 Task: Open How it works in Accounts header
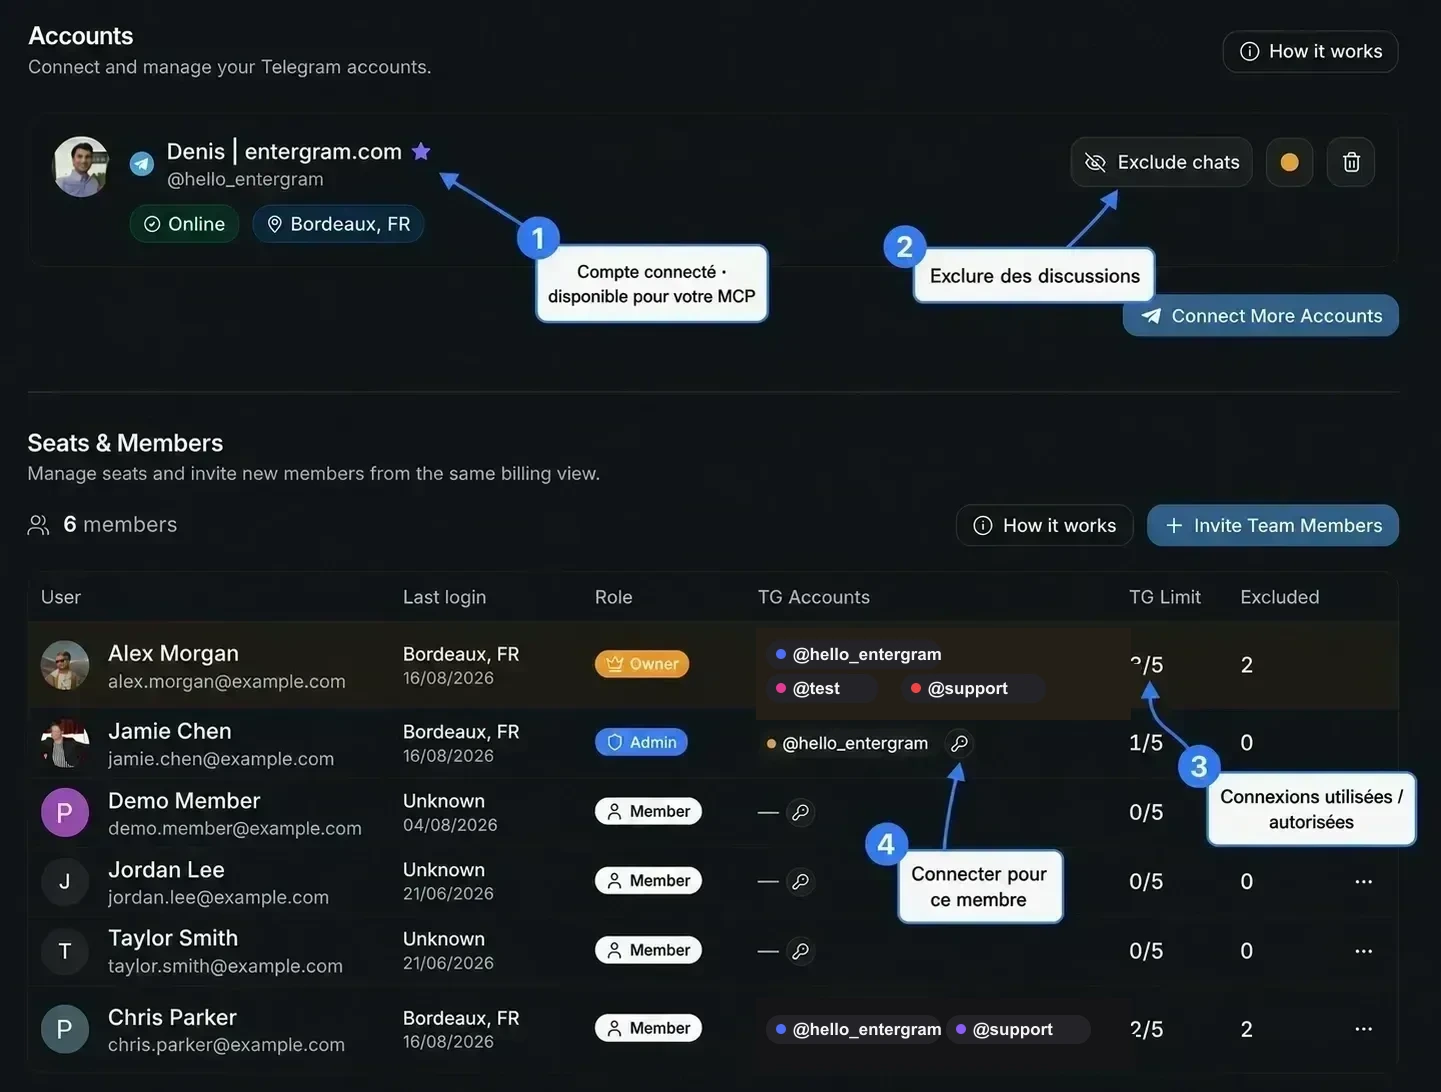[x=1310, y=51]
